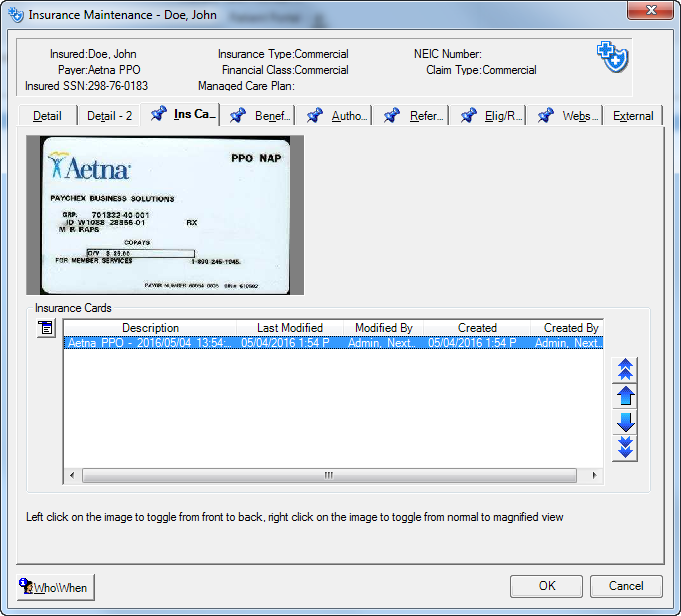Click the Aetna insurance card image
The width and height of the screenshot is (681, 616).
point(164,215)
